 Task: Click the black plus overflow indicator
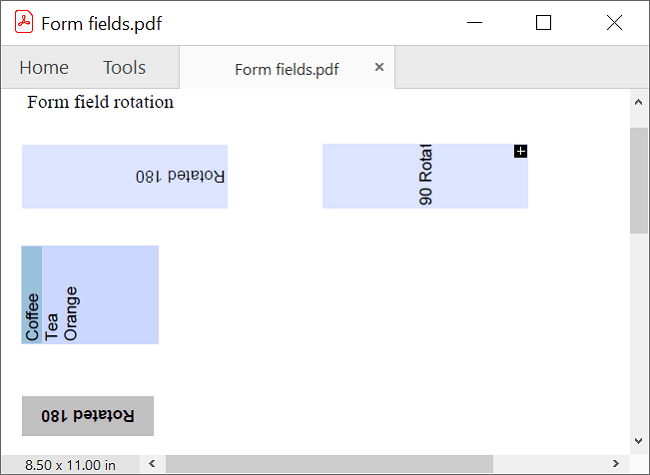tap(520, 151)
